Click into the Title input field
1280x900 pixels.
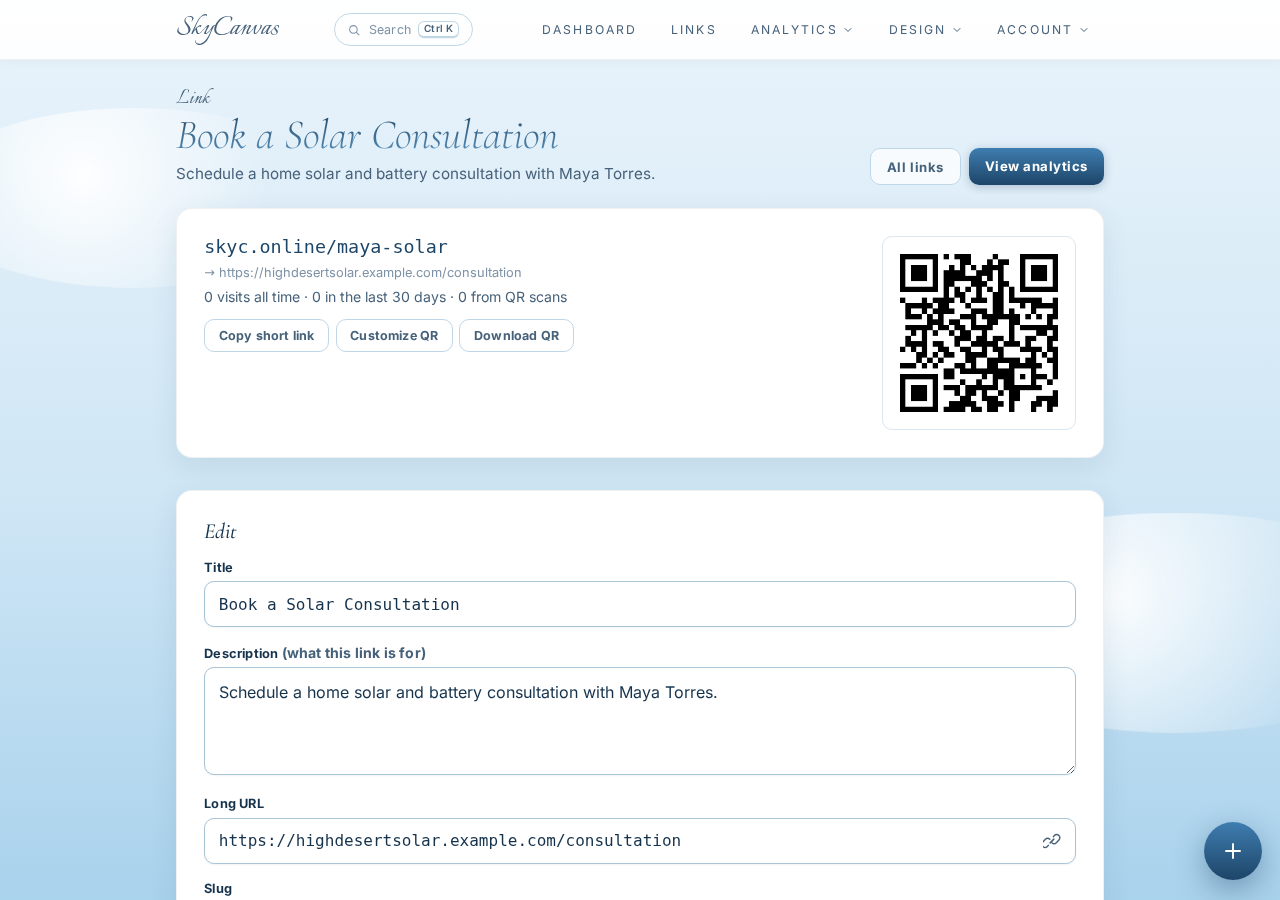640,604
